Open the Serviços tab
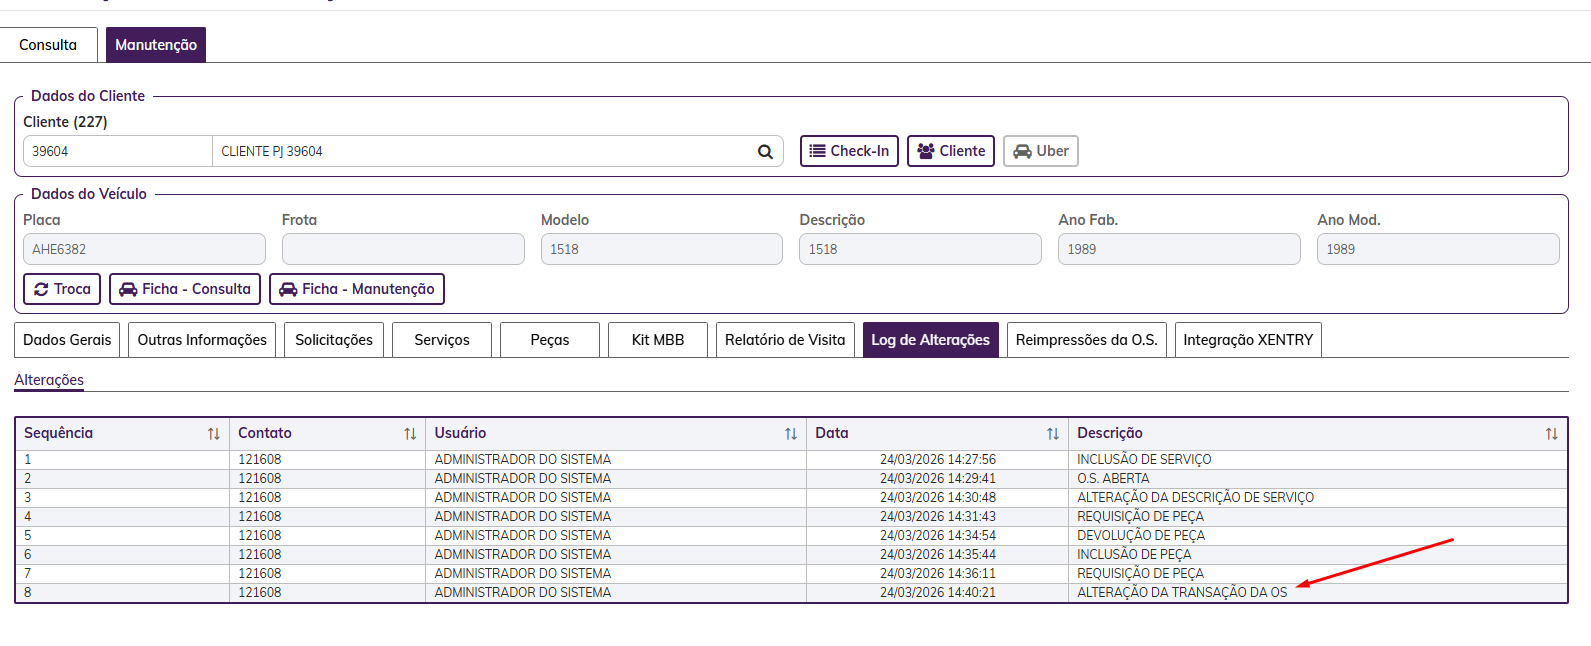The width and height of the screenshot is (1591, 646). click(442, 340)
